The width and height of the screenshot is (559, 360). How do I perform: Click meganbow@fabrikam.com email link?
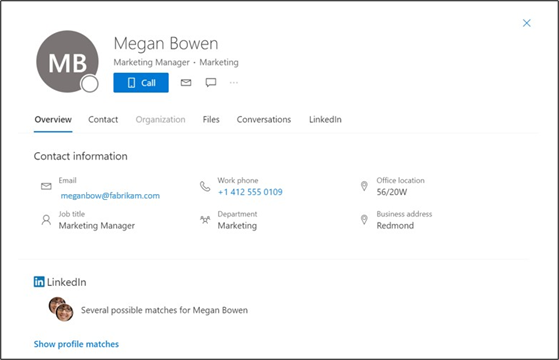tap(110, 196)
